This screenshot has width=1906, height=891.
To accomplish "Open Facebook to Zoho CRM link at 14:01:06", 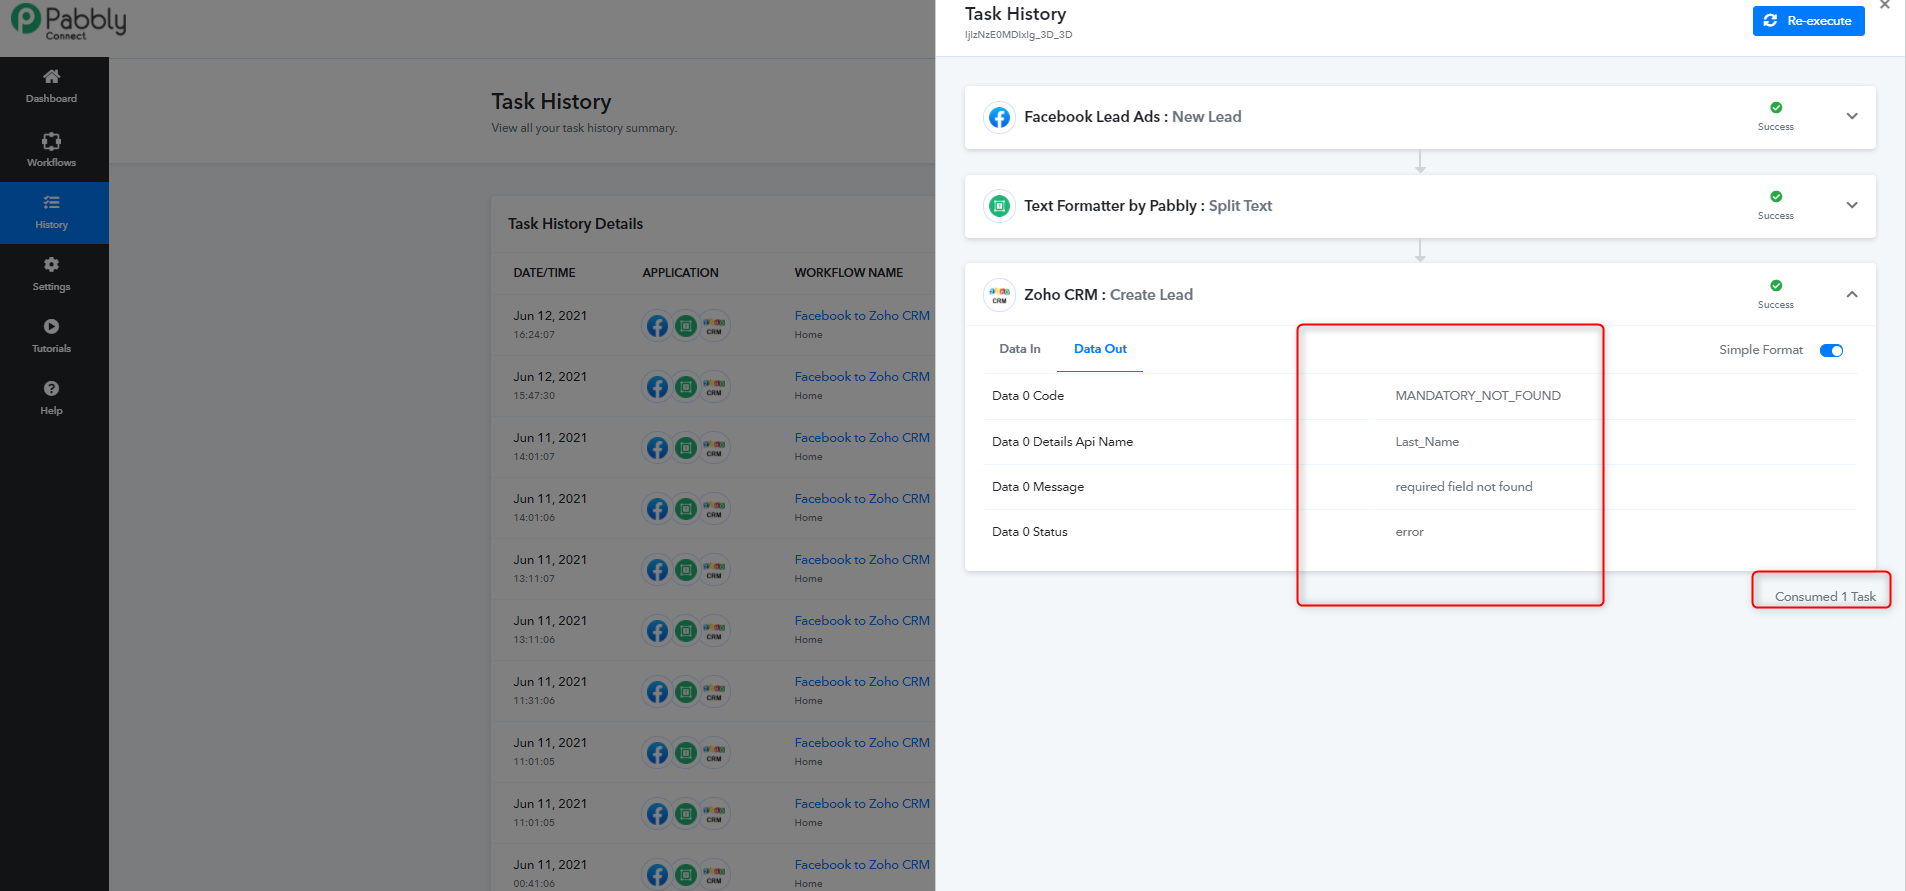I will (x=862, y=499).
